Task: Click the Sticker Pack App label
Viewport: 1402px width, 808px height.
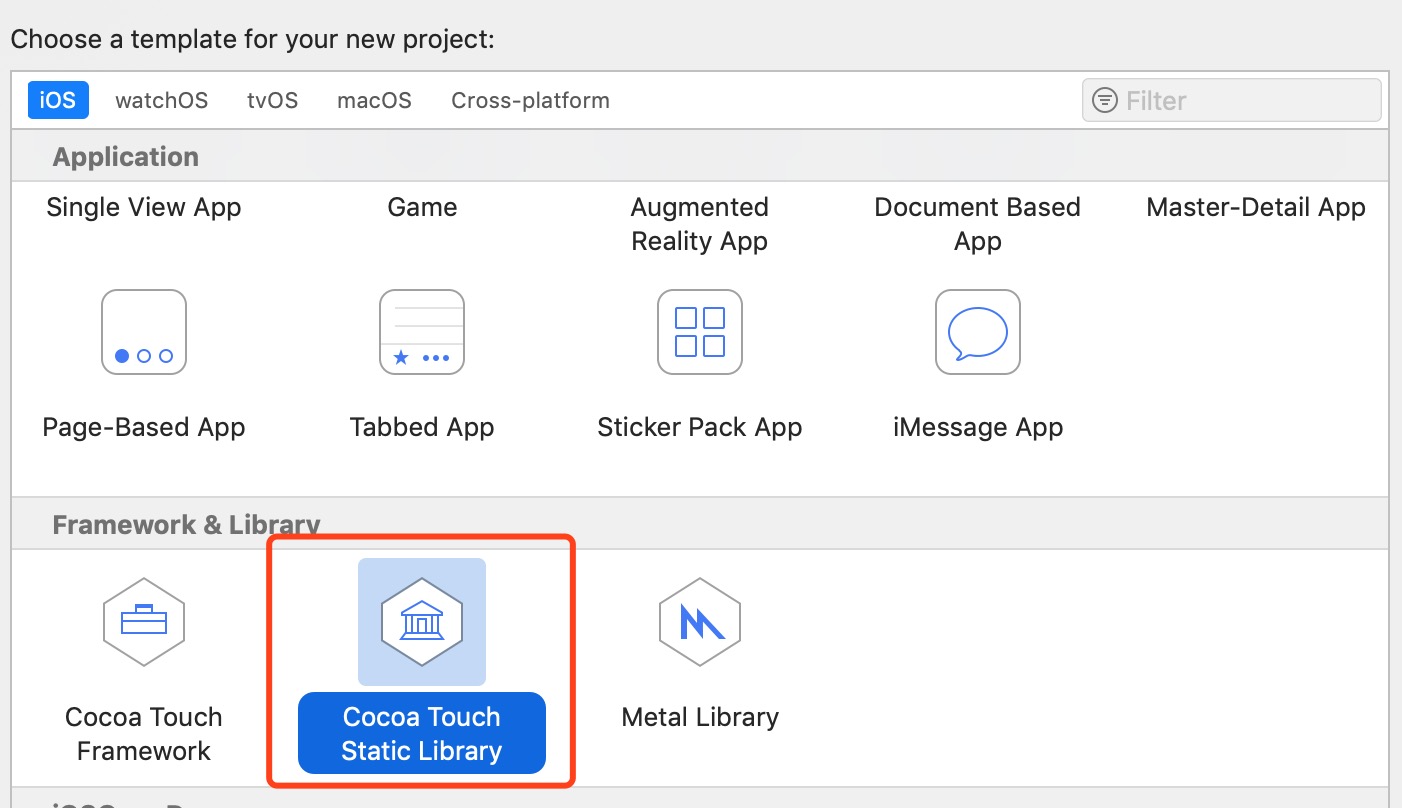Action: (700, 427)
